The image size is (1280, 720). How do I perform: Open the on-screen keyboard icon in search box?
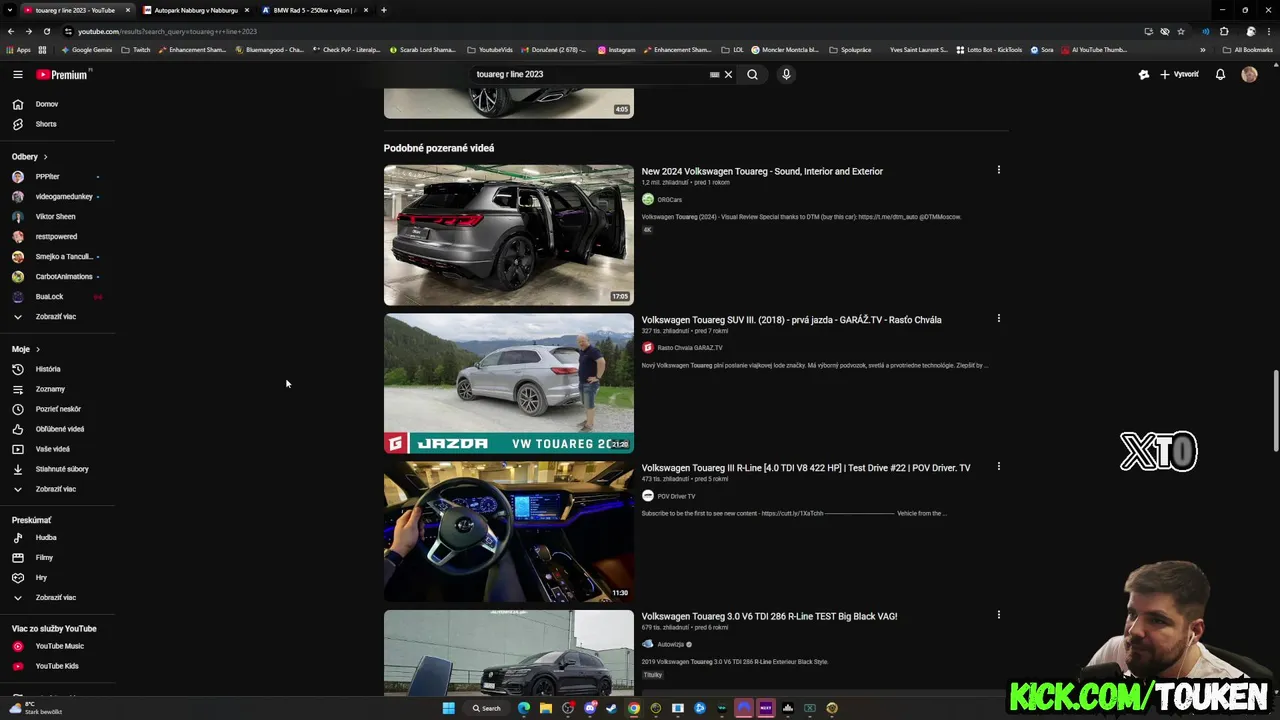[x=714, y=74]
